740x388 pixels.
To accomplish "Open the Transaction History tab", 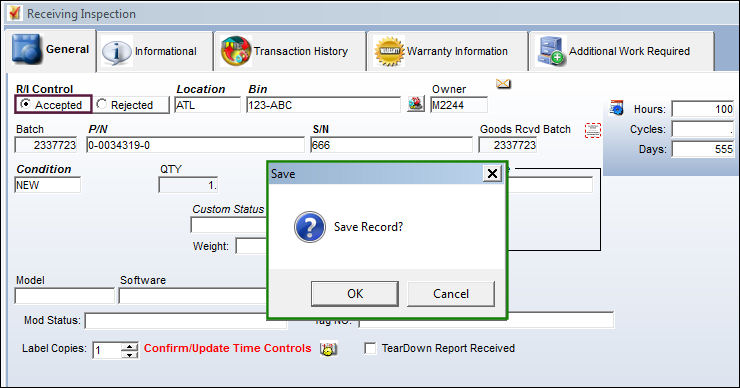I will pyautogui.click(x=290, y=51).
